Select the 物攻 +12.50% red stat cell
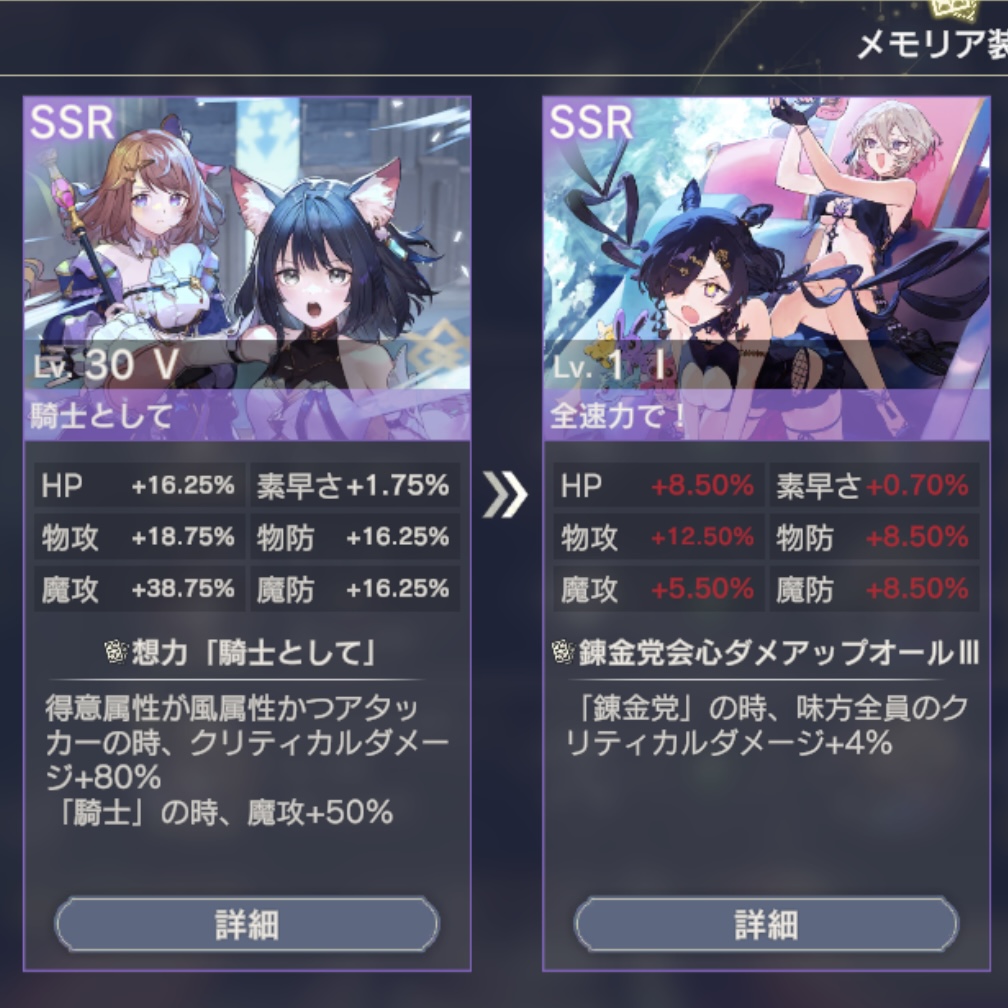This screenshot has height=1008, width=1008. click(x=658, y=536)
